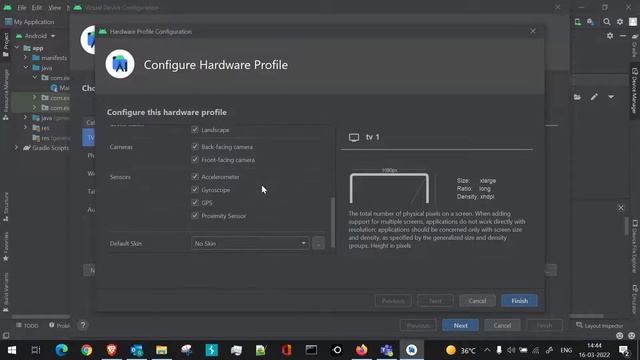Open the Device Manager side tab
The height and width of the screenshot is (360, 640).
635,91
